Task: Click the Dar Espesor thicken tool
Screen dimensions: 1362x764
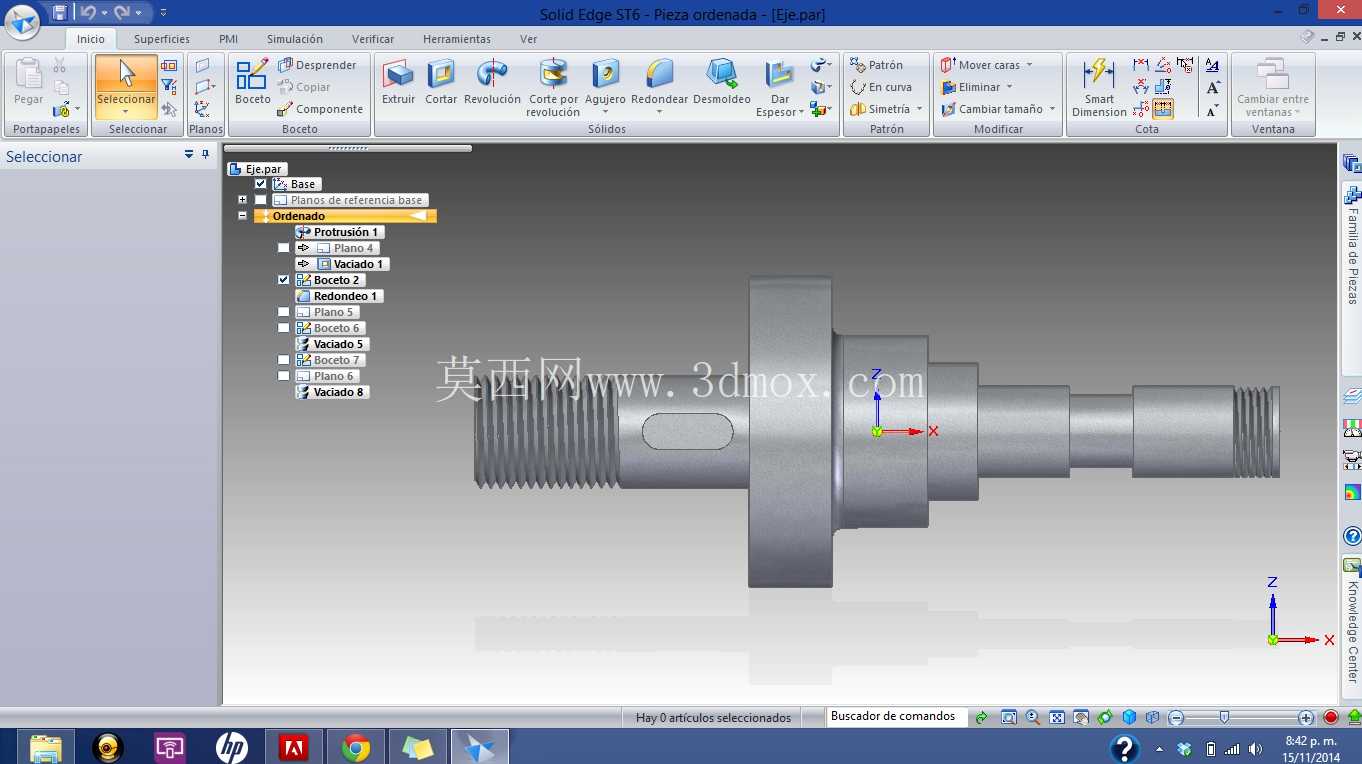Action: pos(780,87)
